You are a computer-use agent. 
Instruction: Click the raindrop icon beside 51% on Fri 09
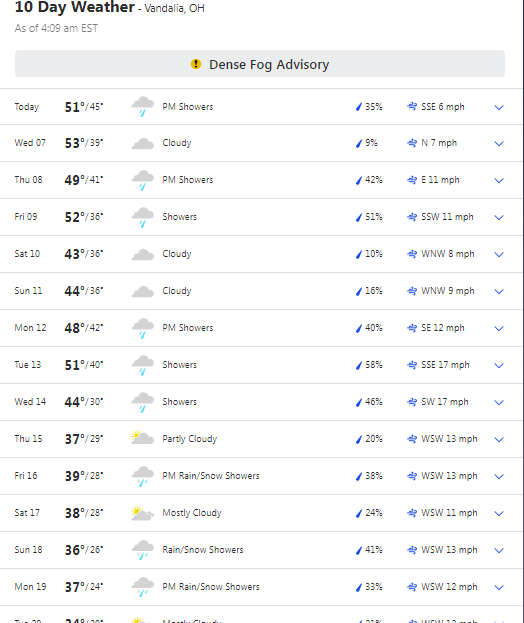(x=359, y=217)
